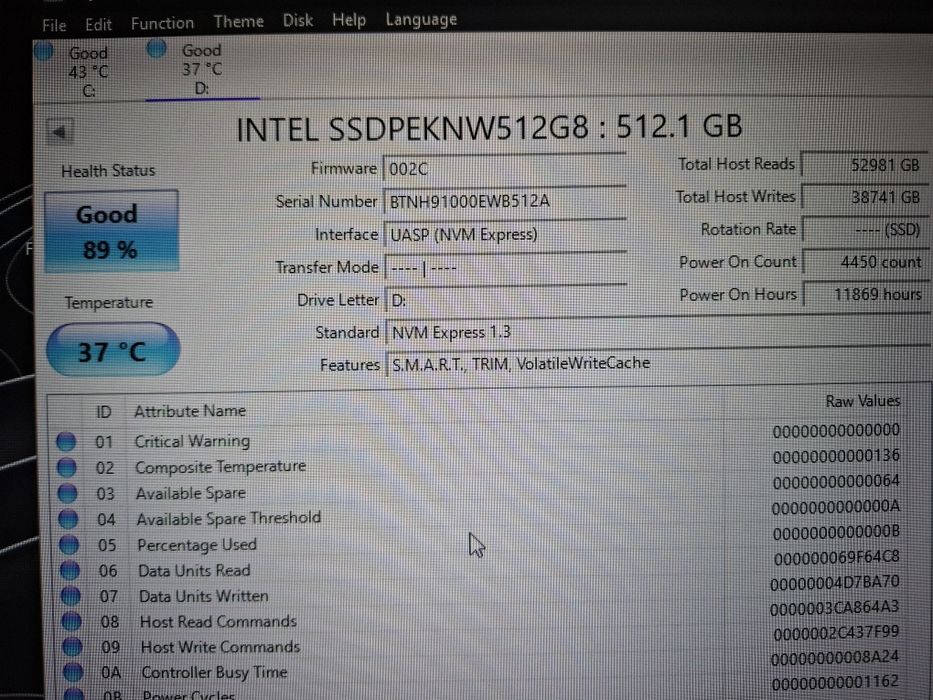Select the Percentage Used attribute name
Screen dimensions: 933x700
pos(197,545)
